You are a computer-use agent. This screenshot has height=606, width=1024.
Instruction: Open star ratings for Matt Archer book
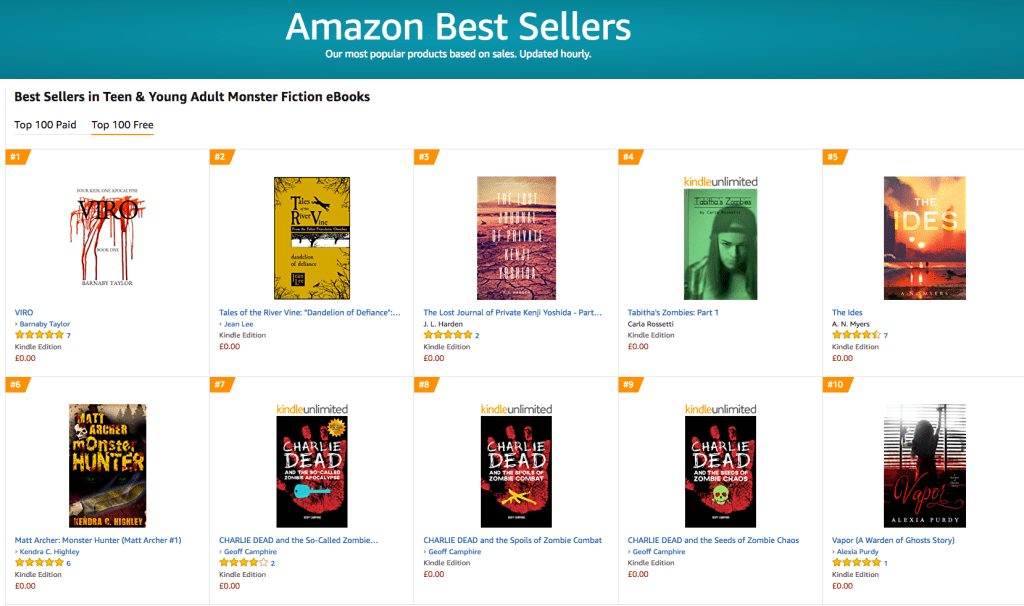[x=40, y=563]
